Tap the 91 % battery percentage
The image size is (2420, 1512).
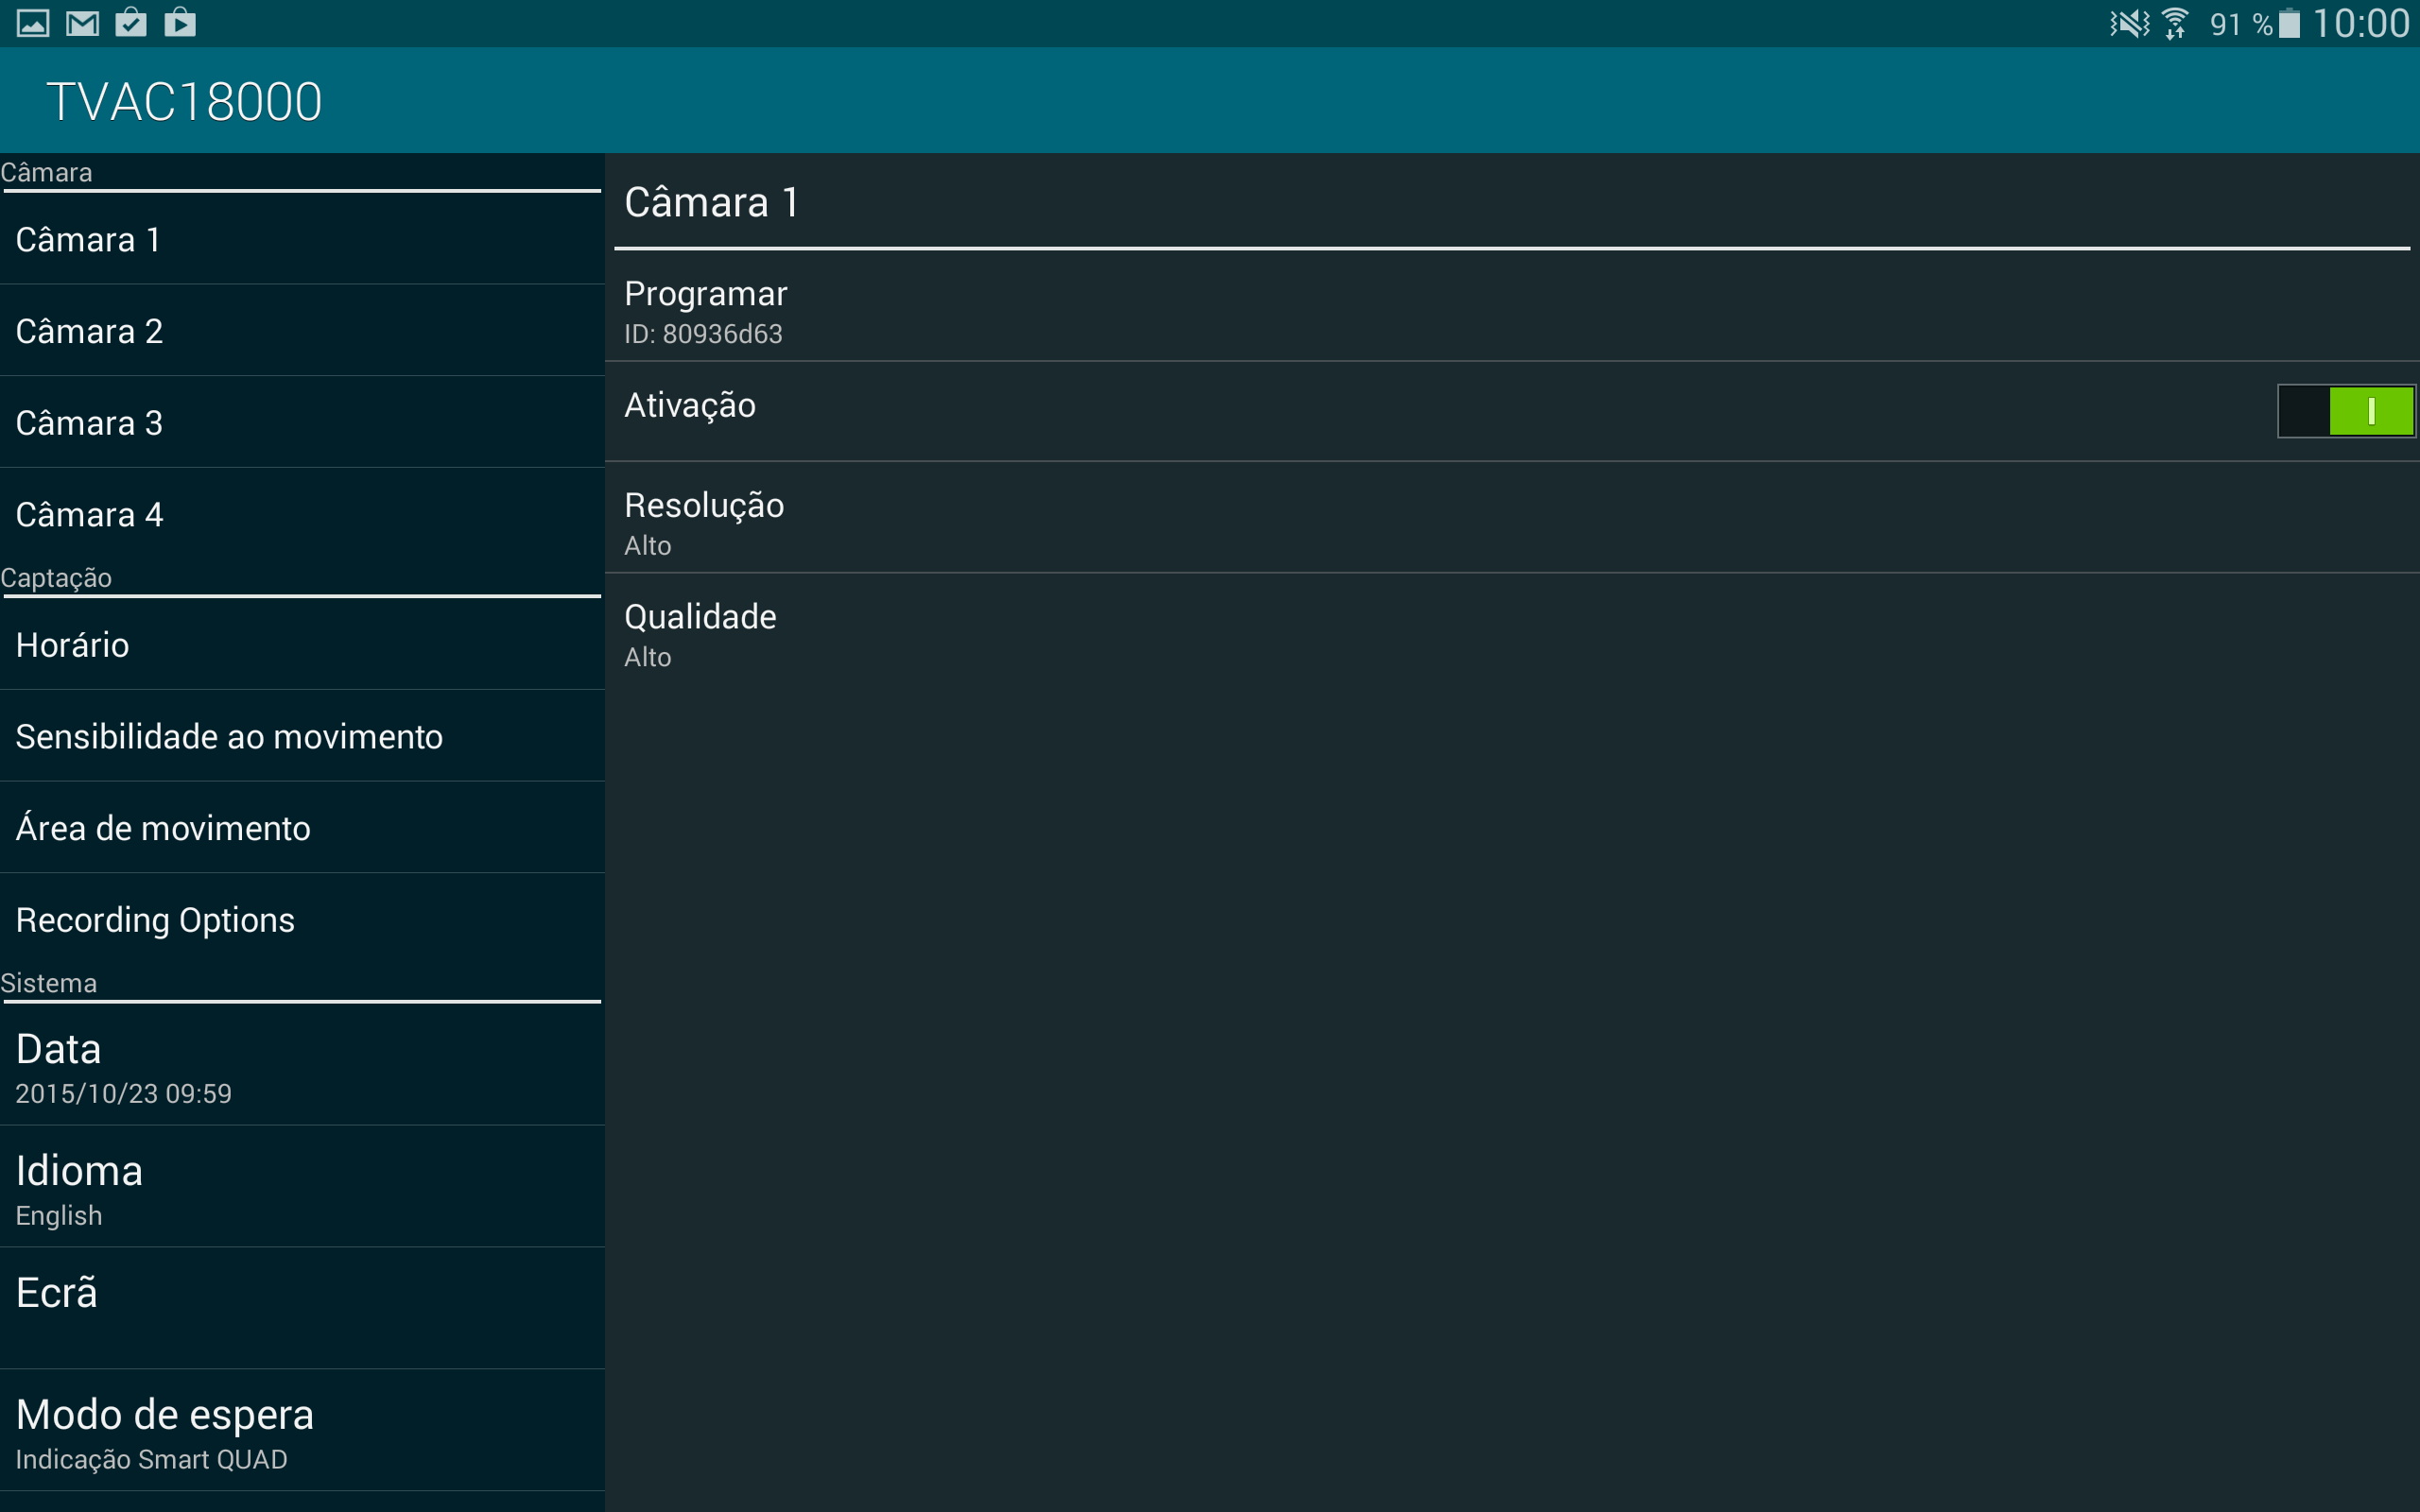(x=2241, y=24)
